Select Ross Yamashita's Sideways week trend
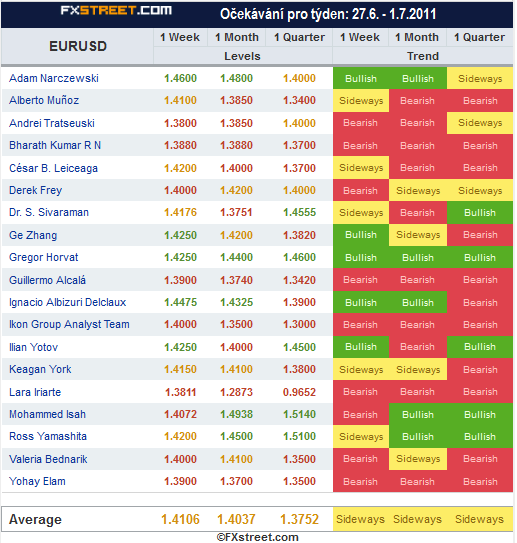Screen dimensions: 517x543 coord(361,437)
